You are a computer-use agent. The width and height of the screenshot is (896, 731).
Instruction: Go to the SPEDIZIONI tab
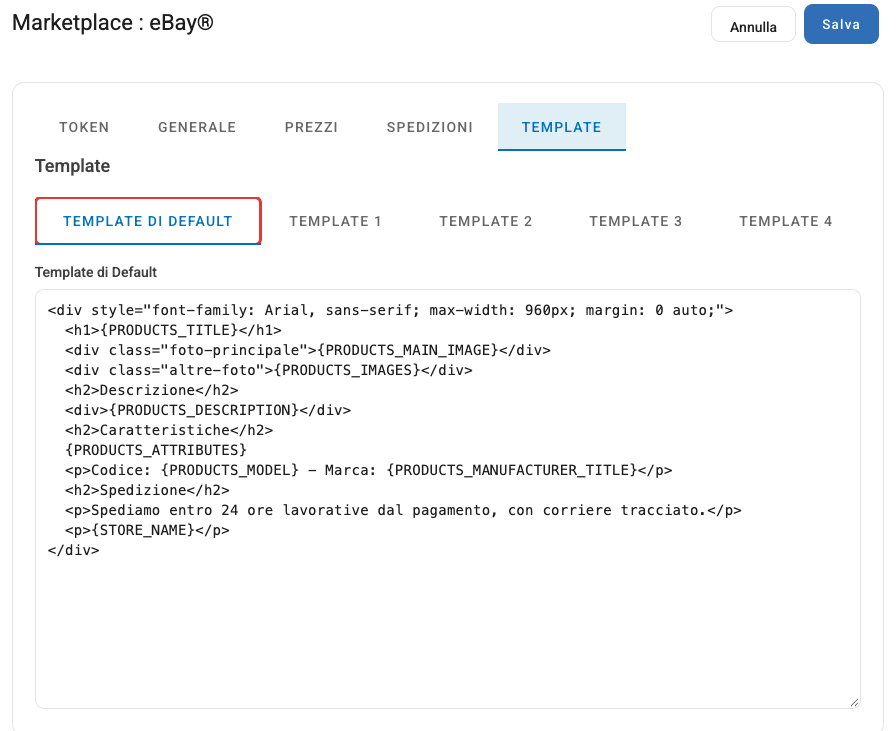430,127
